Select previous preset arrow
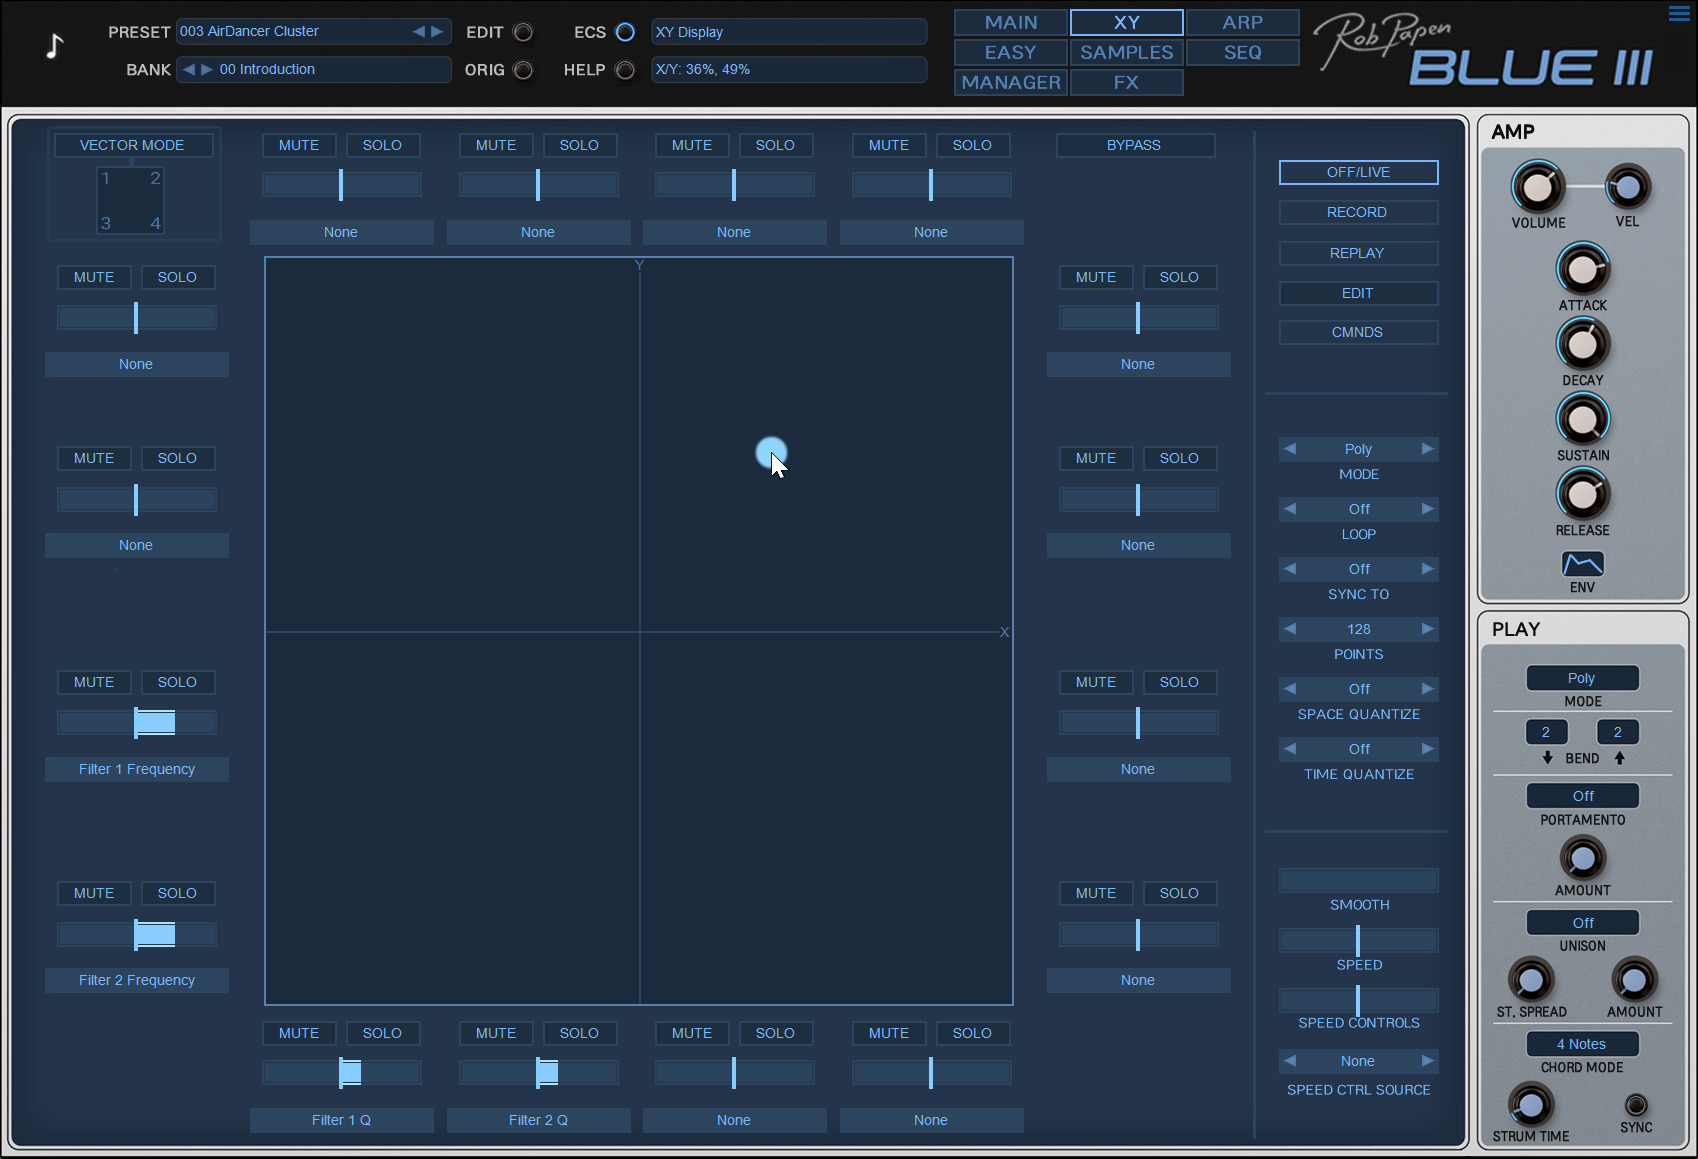The image size is (1698, 1159). [419, 31]
